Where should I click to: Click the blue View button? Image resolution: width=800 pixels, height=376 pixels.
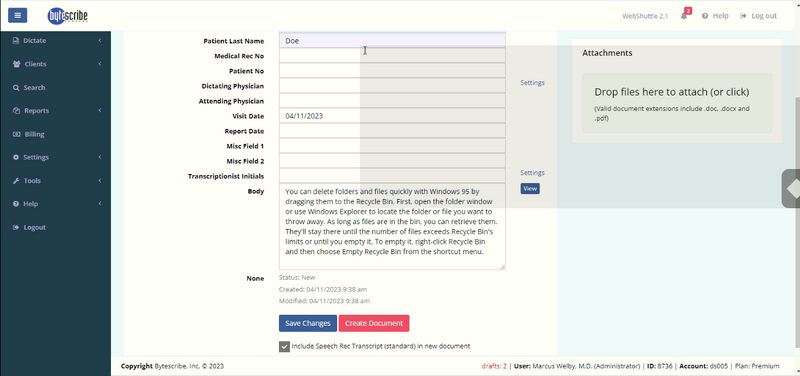(x=530, y=189)
